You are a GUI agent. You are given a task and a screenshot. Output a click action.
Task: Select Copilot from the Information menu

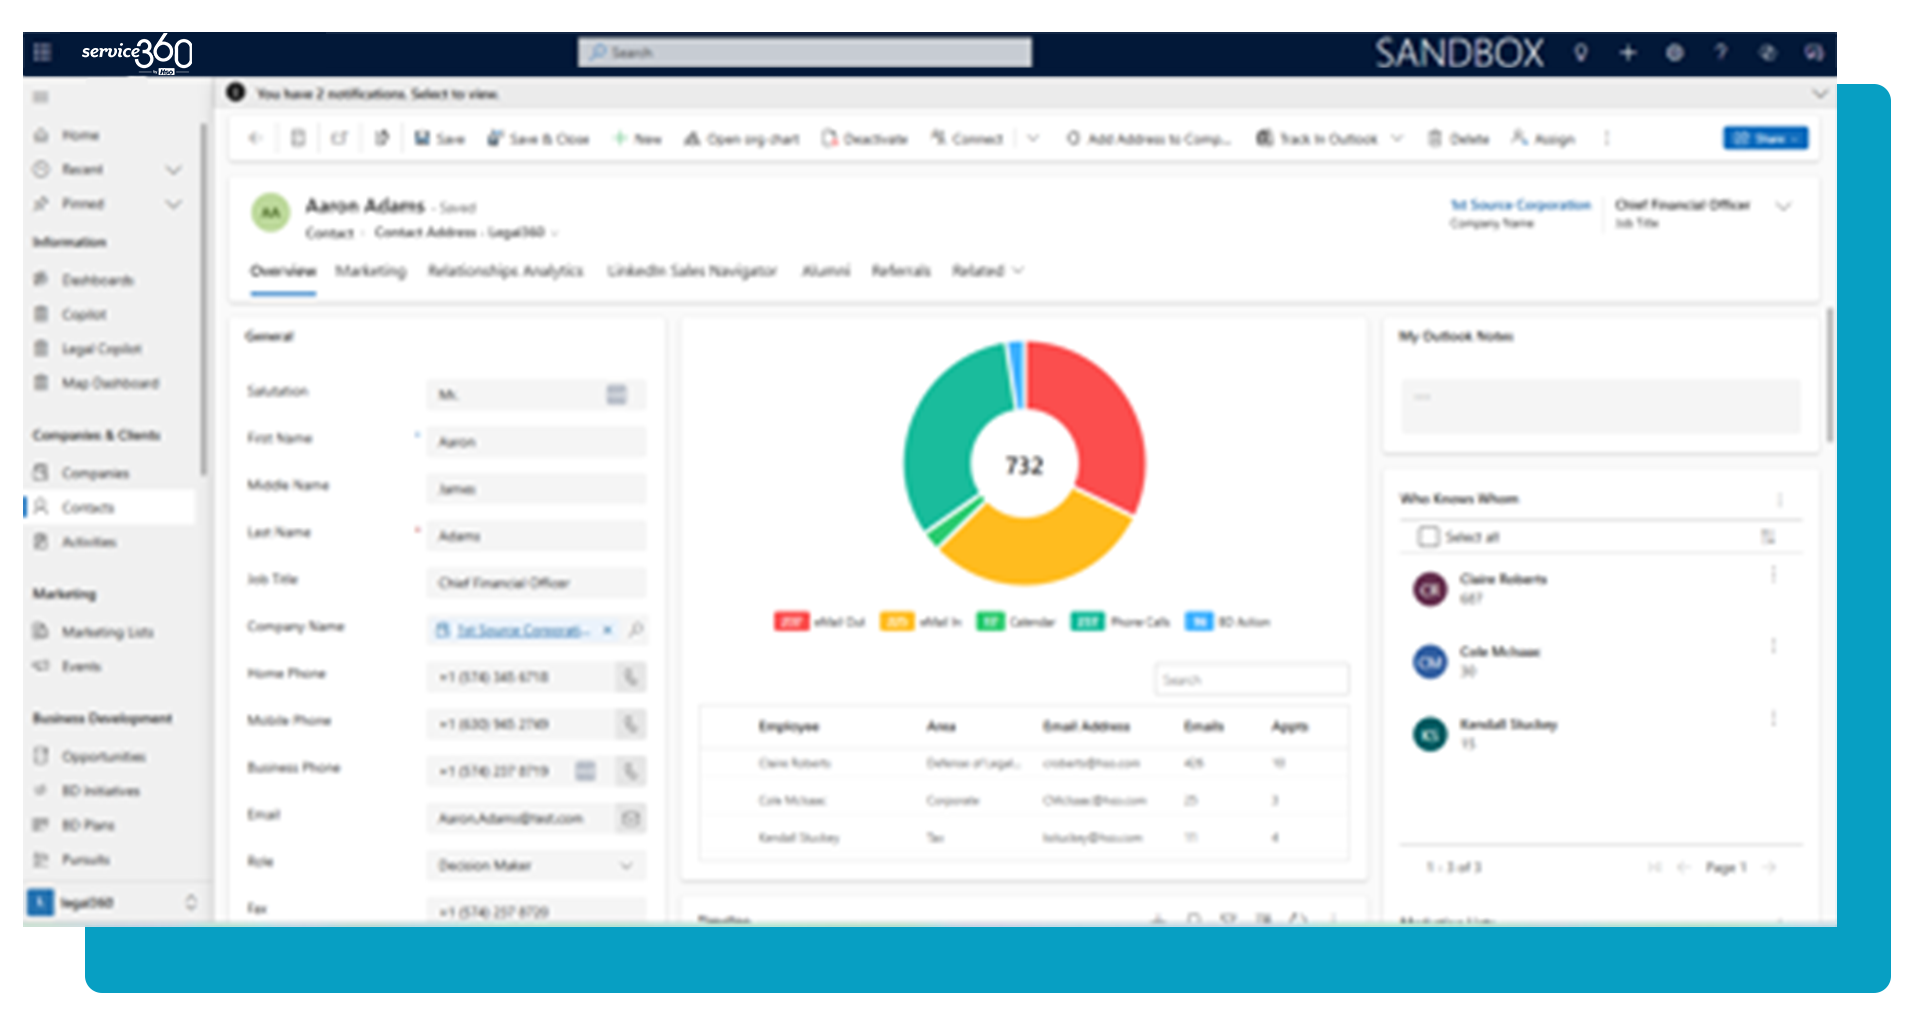tap(87, 314)
